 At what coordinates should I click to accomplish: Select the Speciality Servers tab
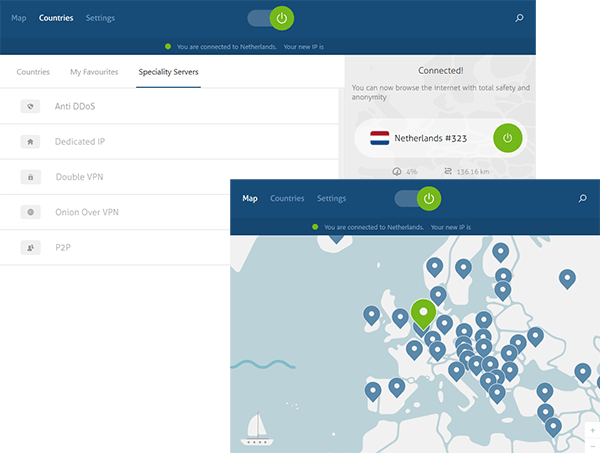(168, 72)
